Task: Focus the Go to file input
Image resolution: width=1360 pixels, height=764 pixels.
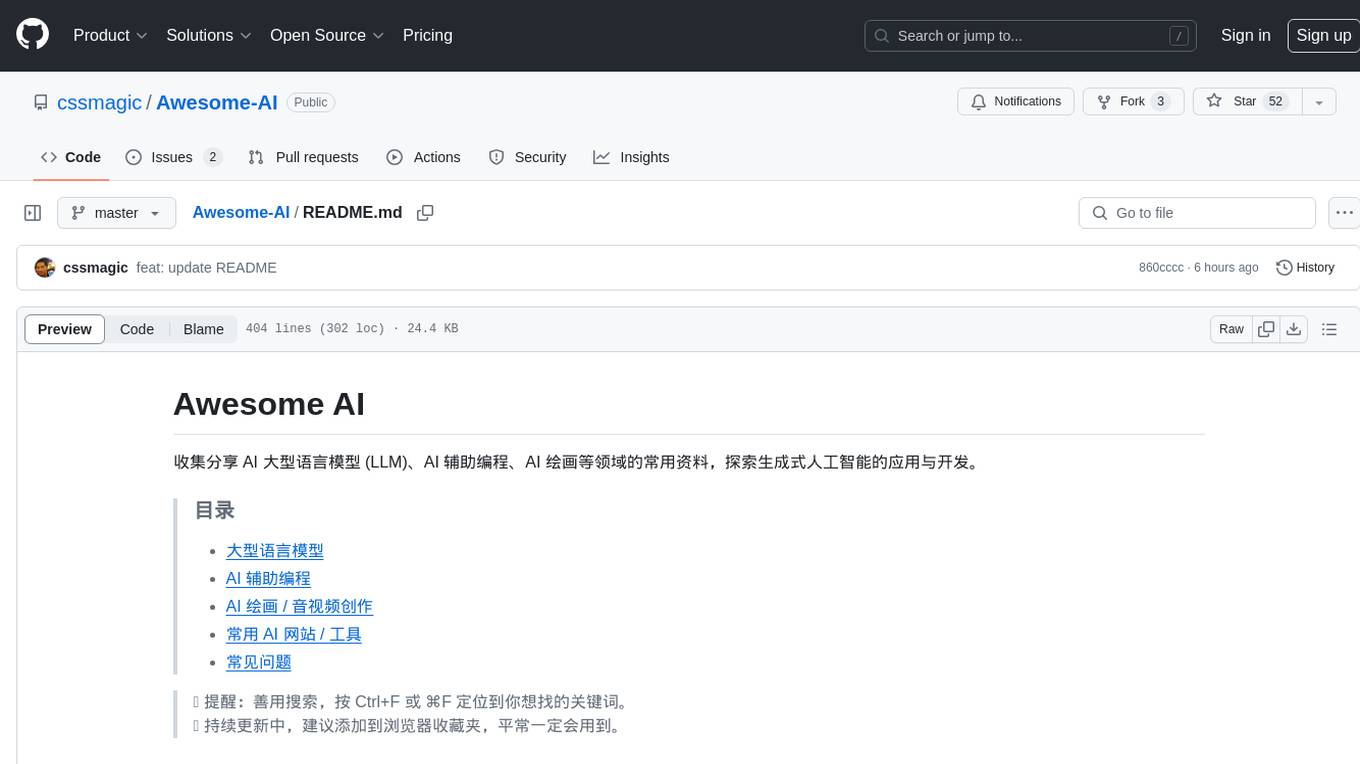Action: (1197, 213)
